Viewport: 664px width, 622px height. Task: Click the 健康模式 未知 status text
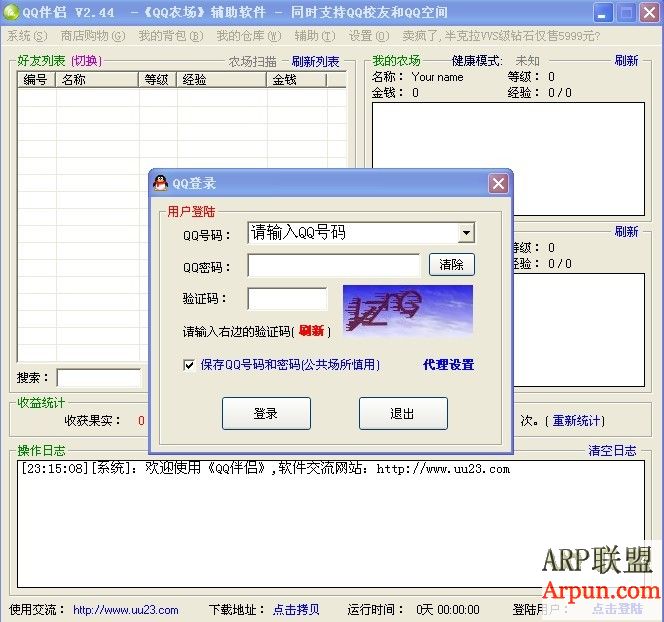click(528, 61)
